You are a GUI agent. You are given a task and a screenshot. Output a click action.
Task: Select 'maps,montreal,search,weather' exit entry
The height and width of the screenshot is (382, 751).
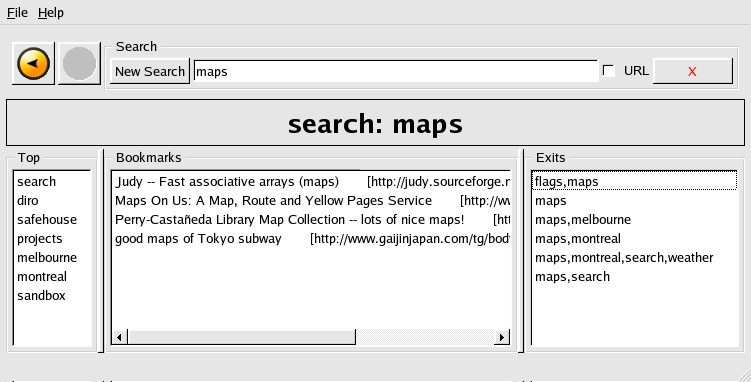pos(635,258)
